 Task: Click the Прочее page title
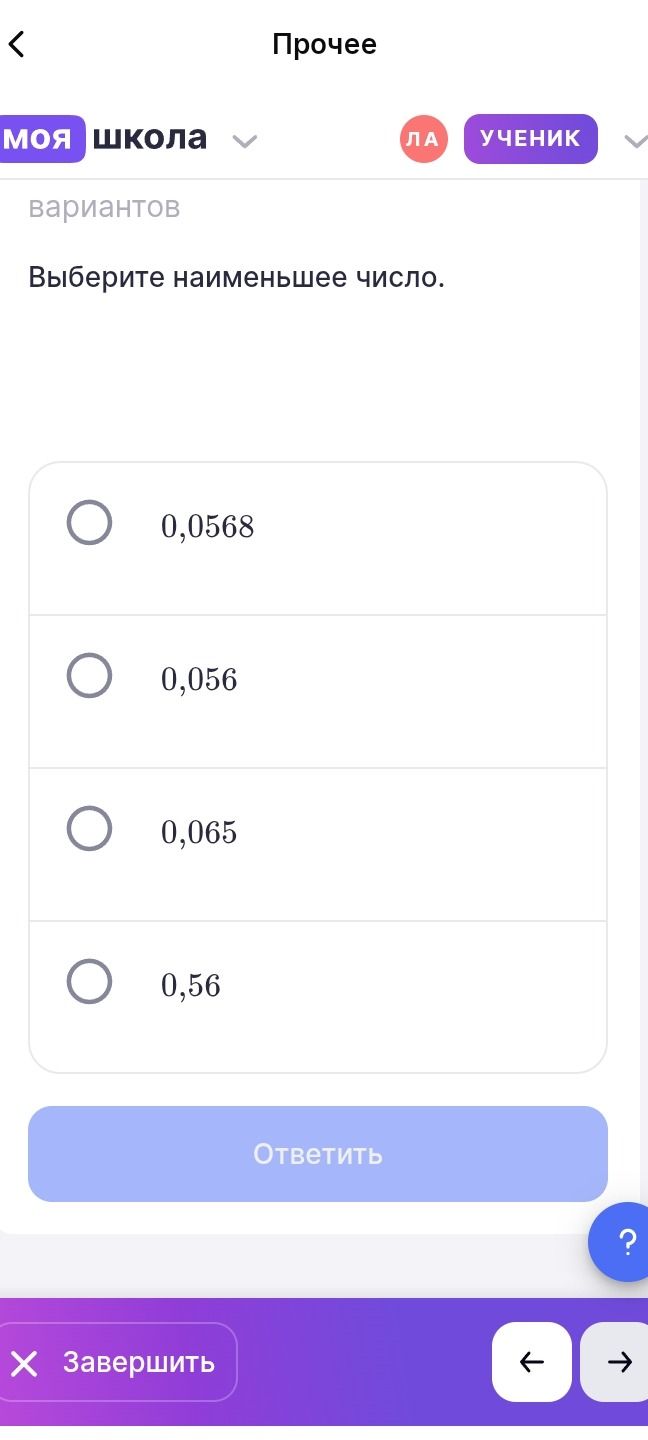click(x=324, y=44)
